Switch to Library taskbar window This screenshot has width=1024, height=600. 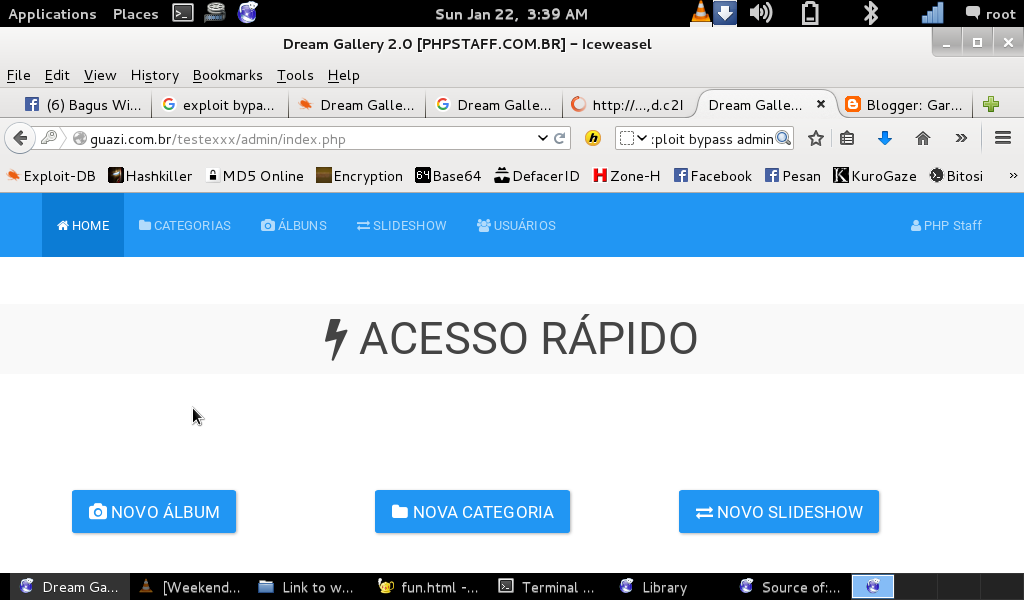point(654,587)
